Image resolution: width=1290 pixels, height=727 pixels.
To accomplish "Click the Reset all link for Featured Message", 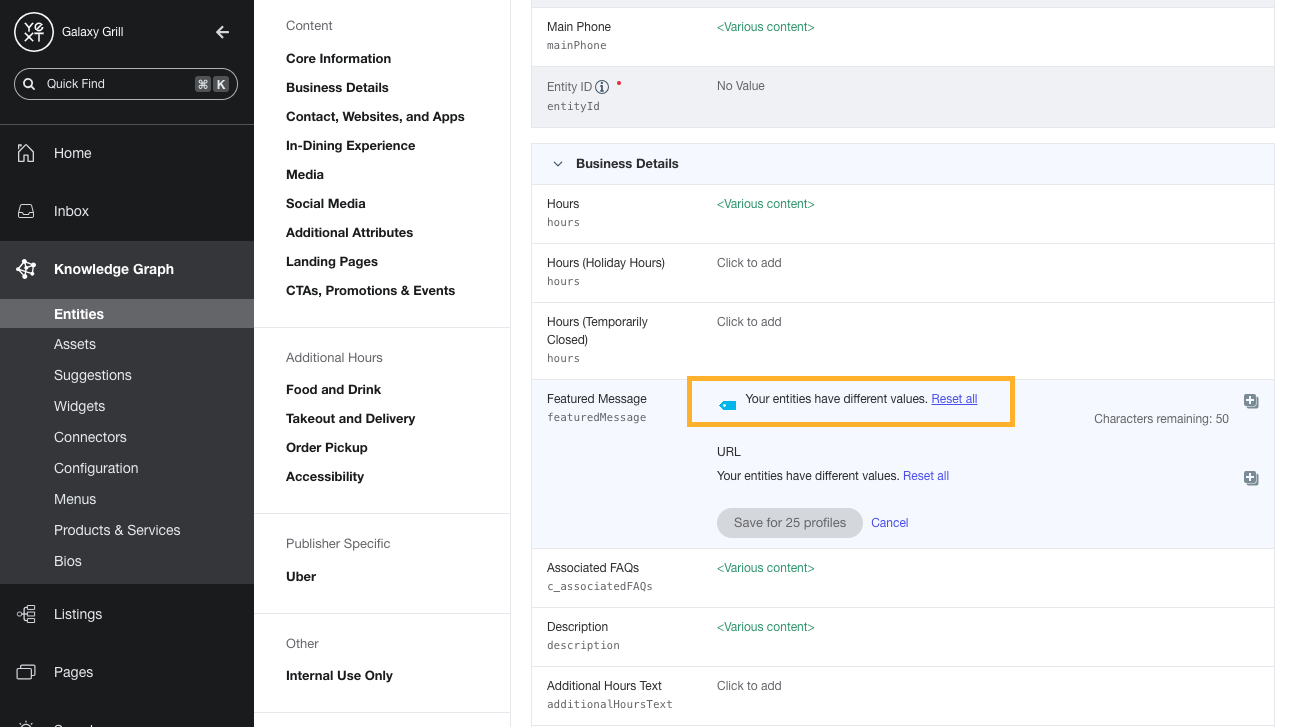I will point(953,398).
